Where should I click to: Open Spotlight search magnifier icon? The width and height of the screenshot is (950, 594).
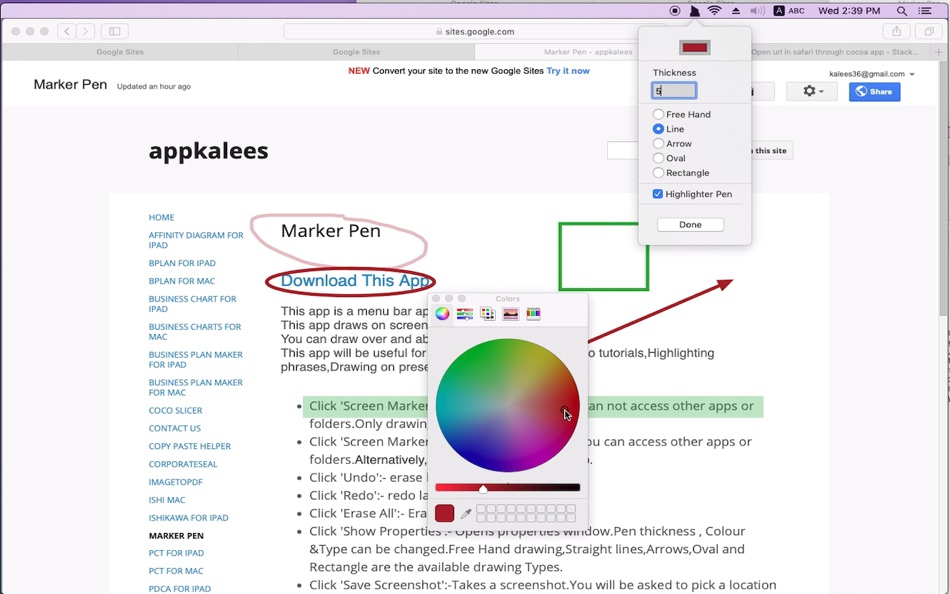[902, 11]
